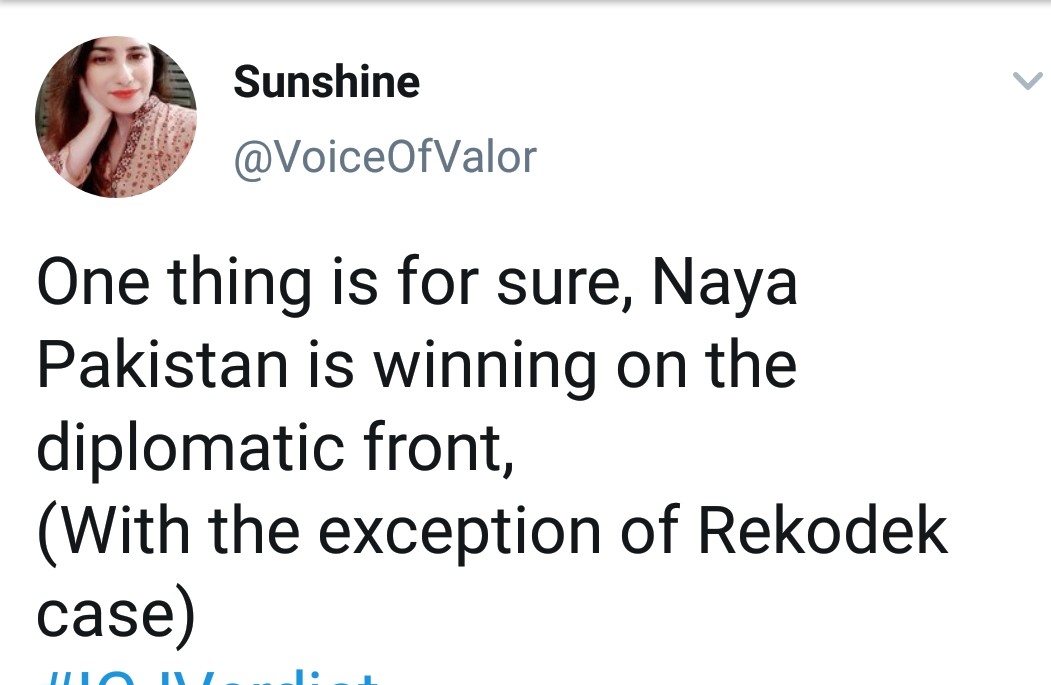Select the word 'thing' in the first line
The height and width of the screenshot is (685, 1051).
[x=239, y=283]
